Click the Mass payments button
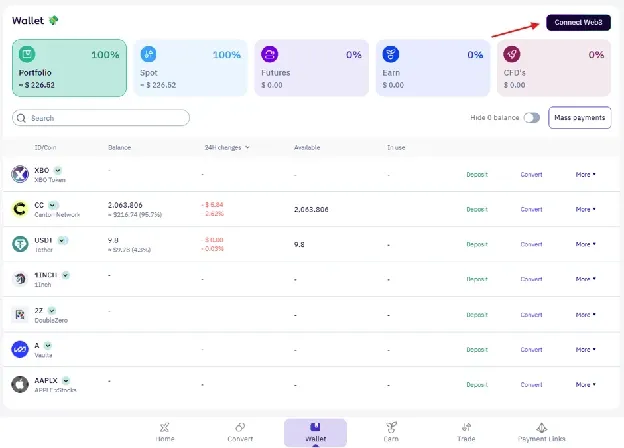Viewport: 624px width, 448px height. click(x=579, y=117)
